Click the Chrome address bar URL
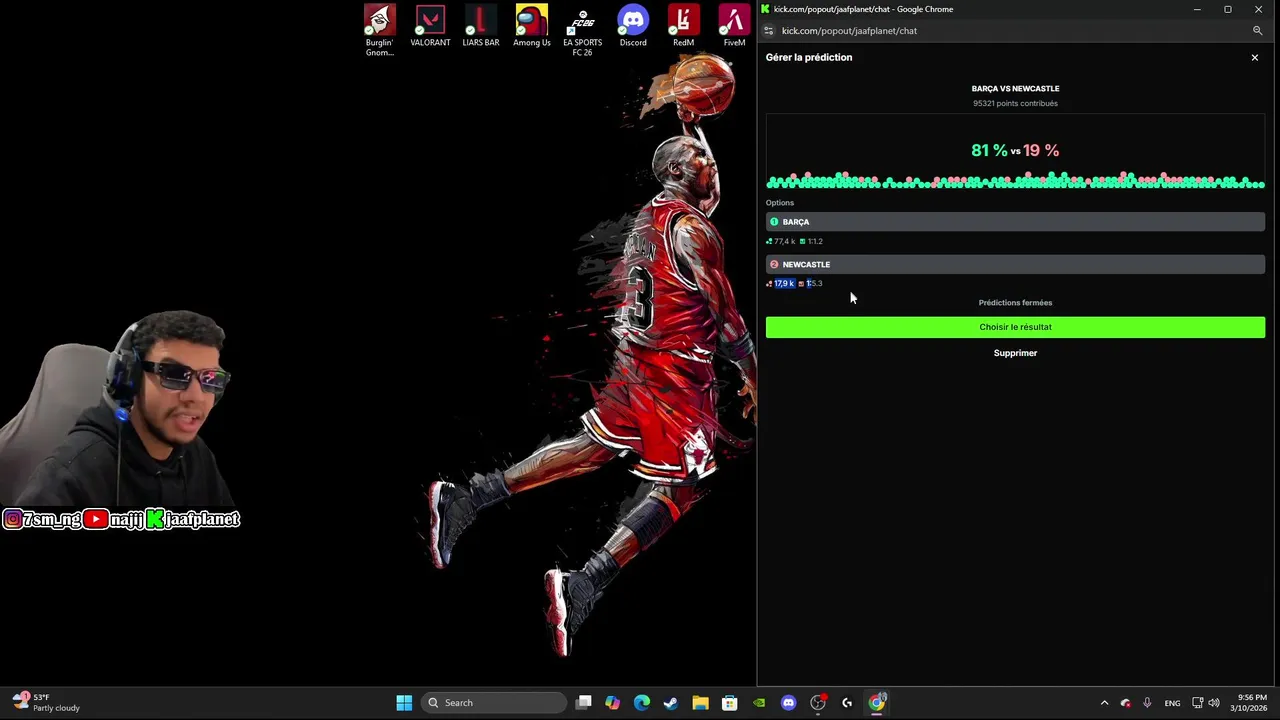This screenshot has width=1280, height=720. (849, 31)
